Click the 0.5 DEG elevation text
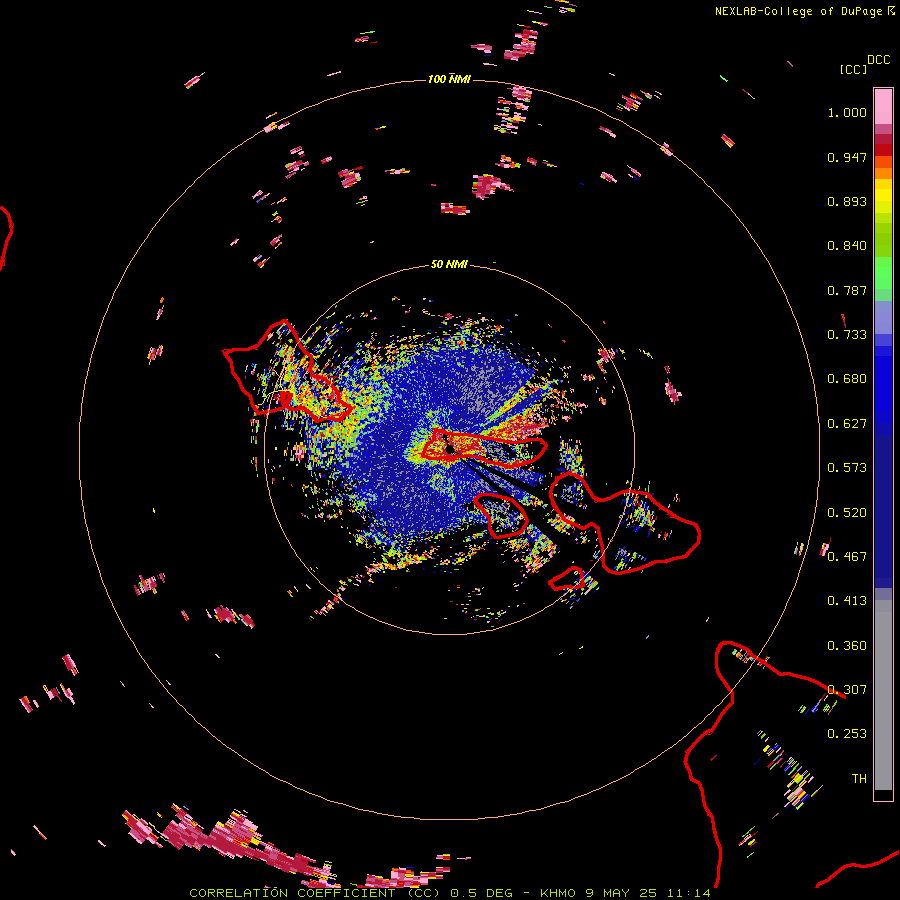Viewport: 900px width, 900px height. coord(481,893)
